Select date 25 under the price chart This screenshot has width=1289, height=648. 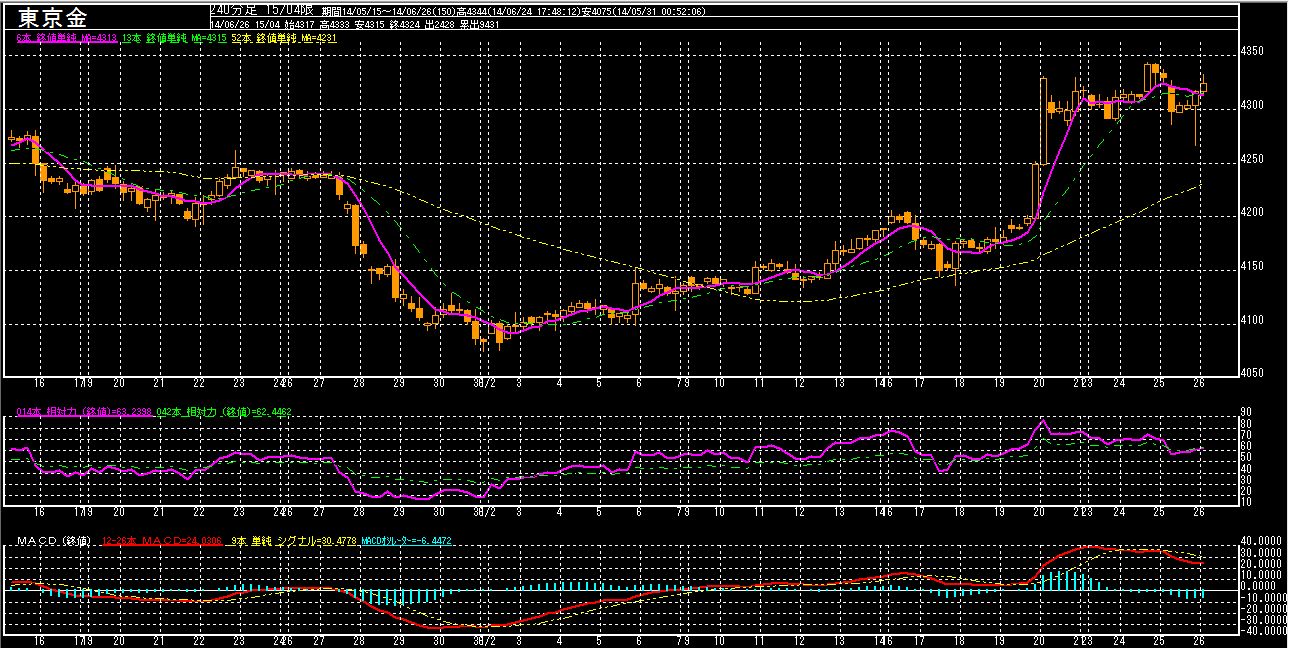1159,384
